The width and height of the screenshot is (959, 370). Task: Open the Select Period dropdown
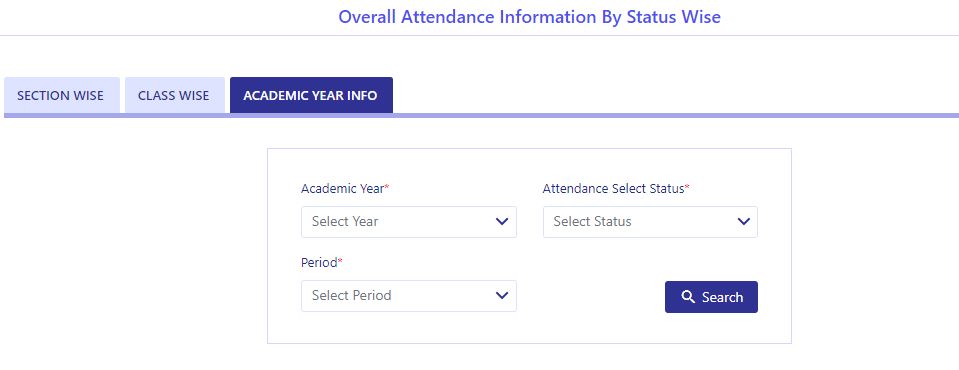409,296
